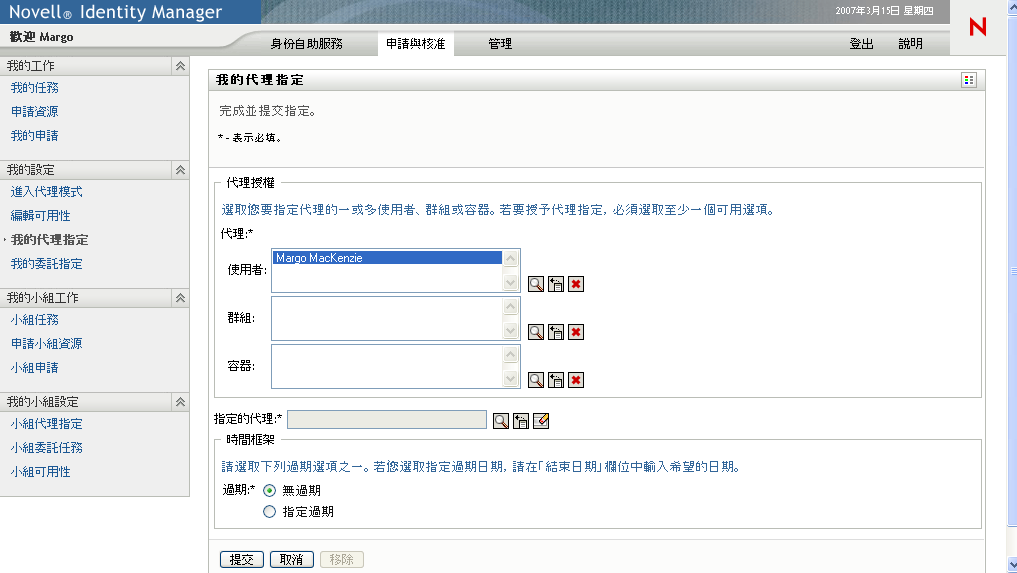Click the 使用者 list scroll down arrow
1017x573 pixels.
point(511,282)
